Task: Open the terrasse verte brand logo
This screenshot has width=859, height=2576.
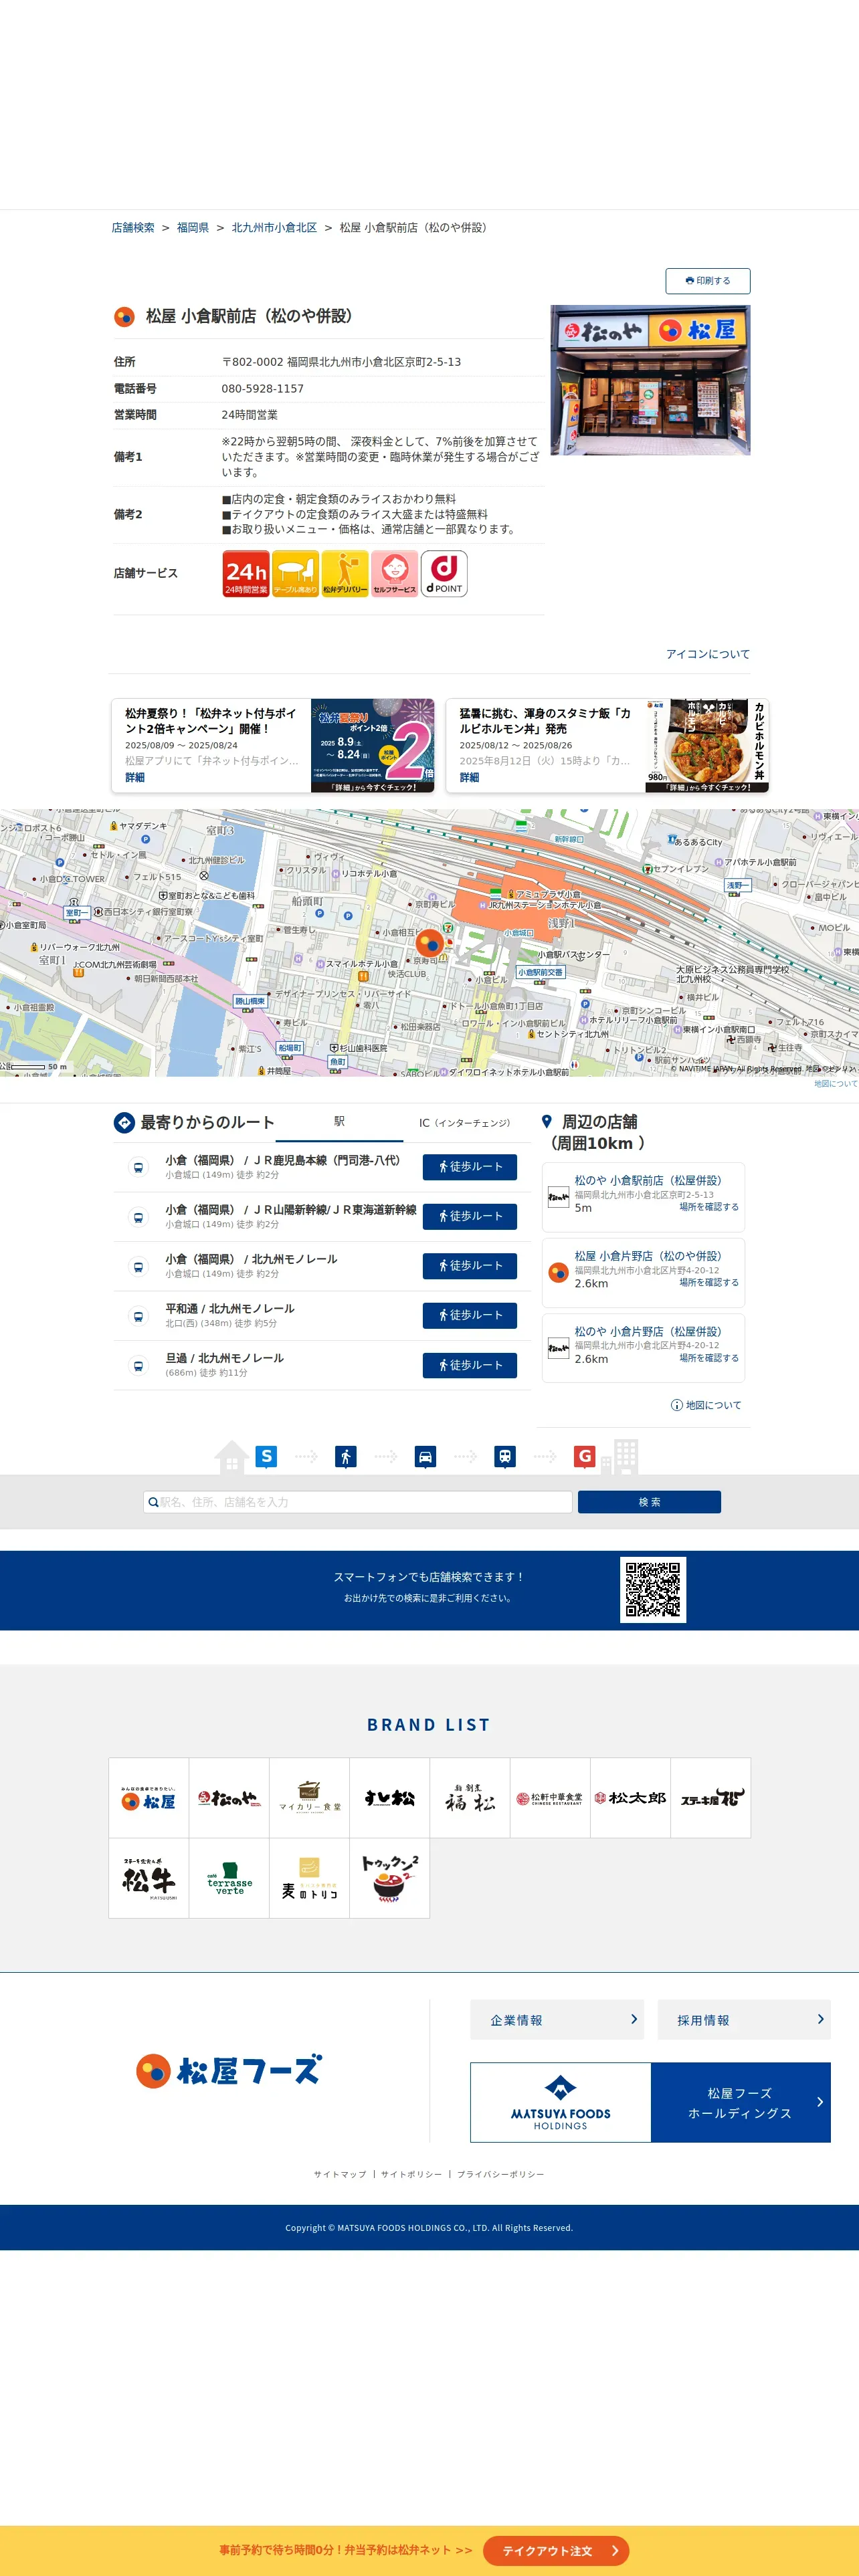Action: coord(229,1878)
